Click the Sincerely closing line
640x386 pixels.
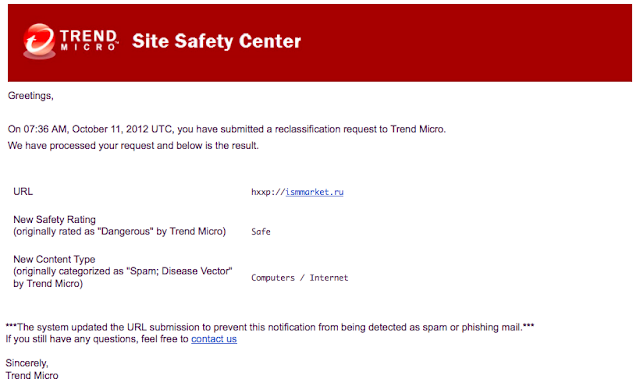tap(27, 363)
